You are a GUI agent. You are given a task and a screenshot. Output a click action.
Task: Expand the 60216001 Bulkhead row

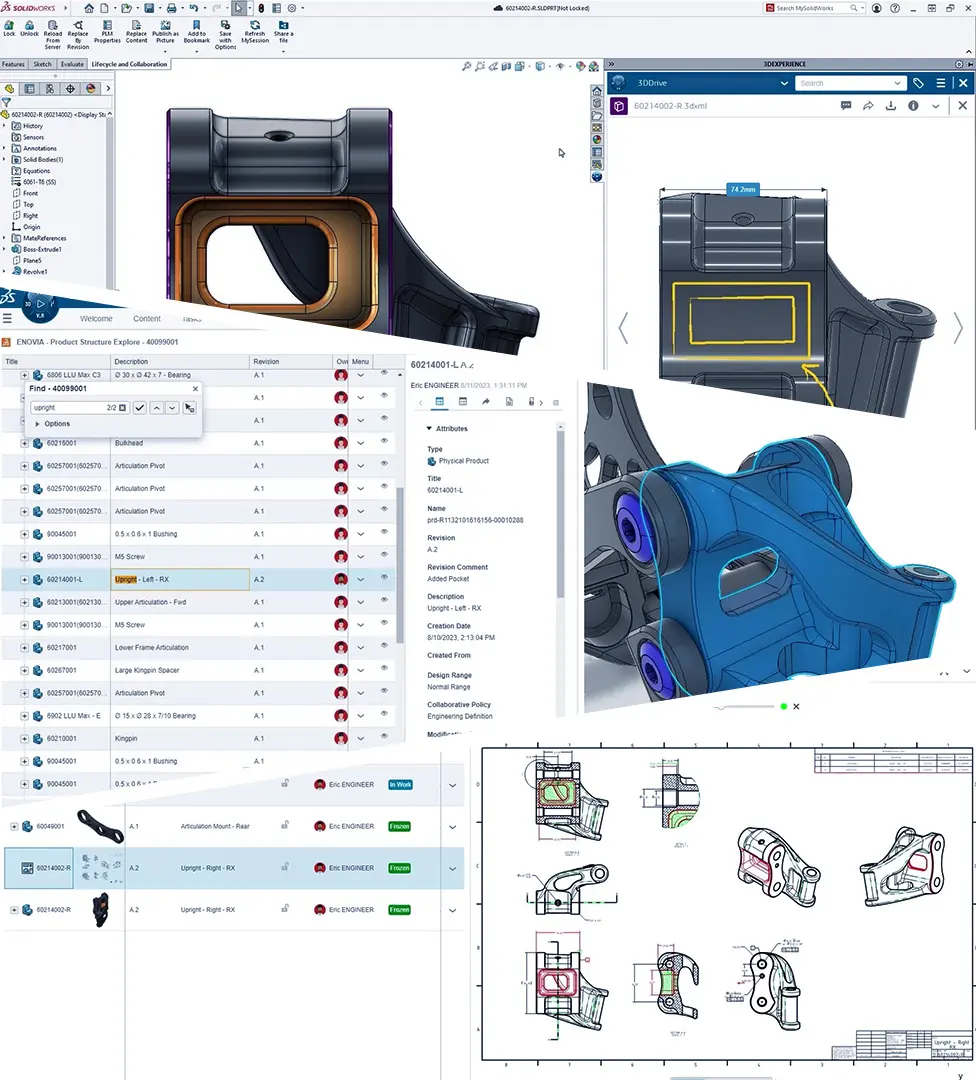tap(24, 443)
